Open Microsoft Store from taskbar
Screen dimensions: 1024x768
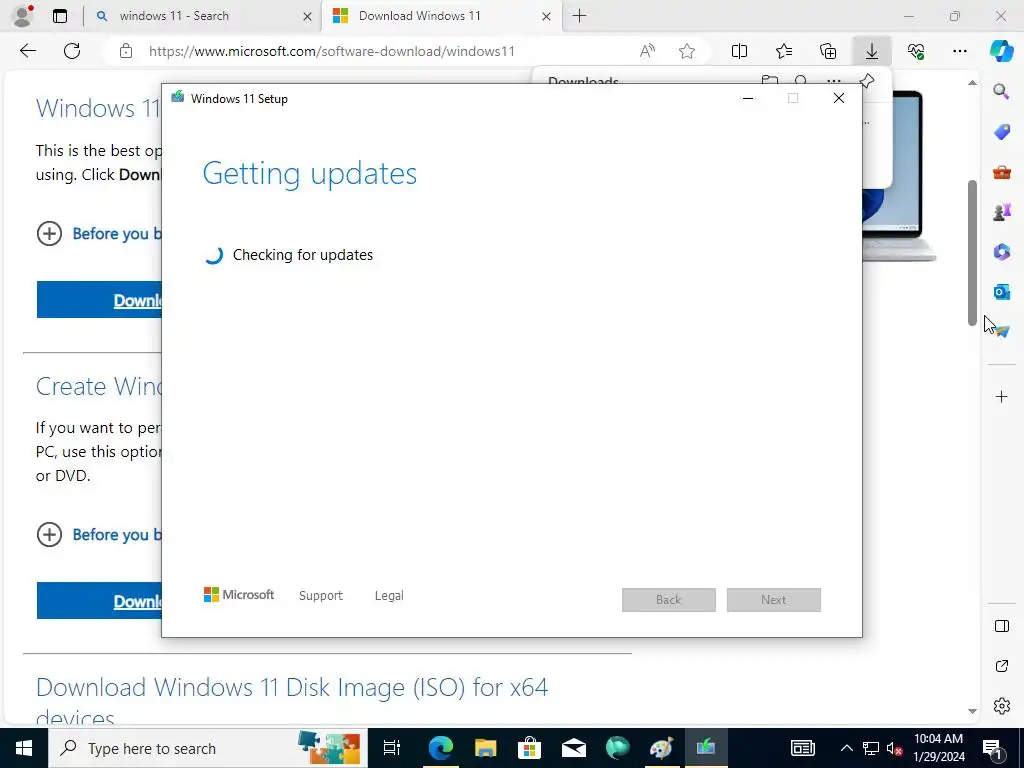(x=529, y=748)
